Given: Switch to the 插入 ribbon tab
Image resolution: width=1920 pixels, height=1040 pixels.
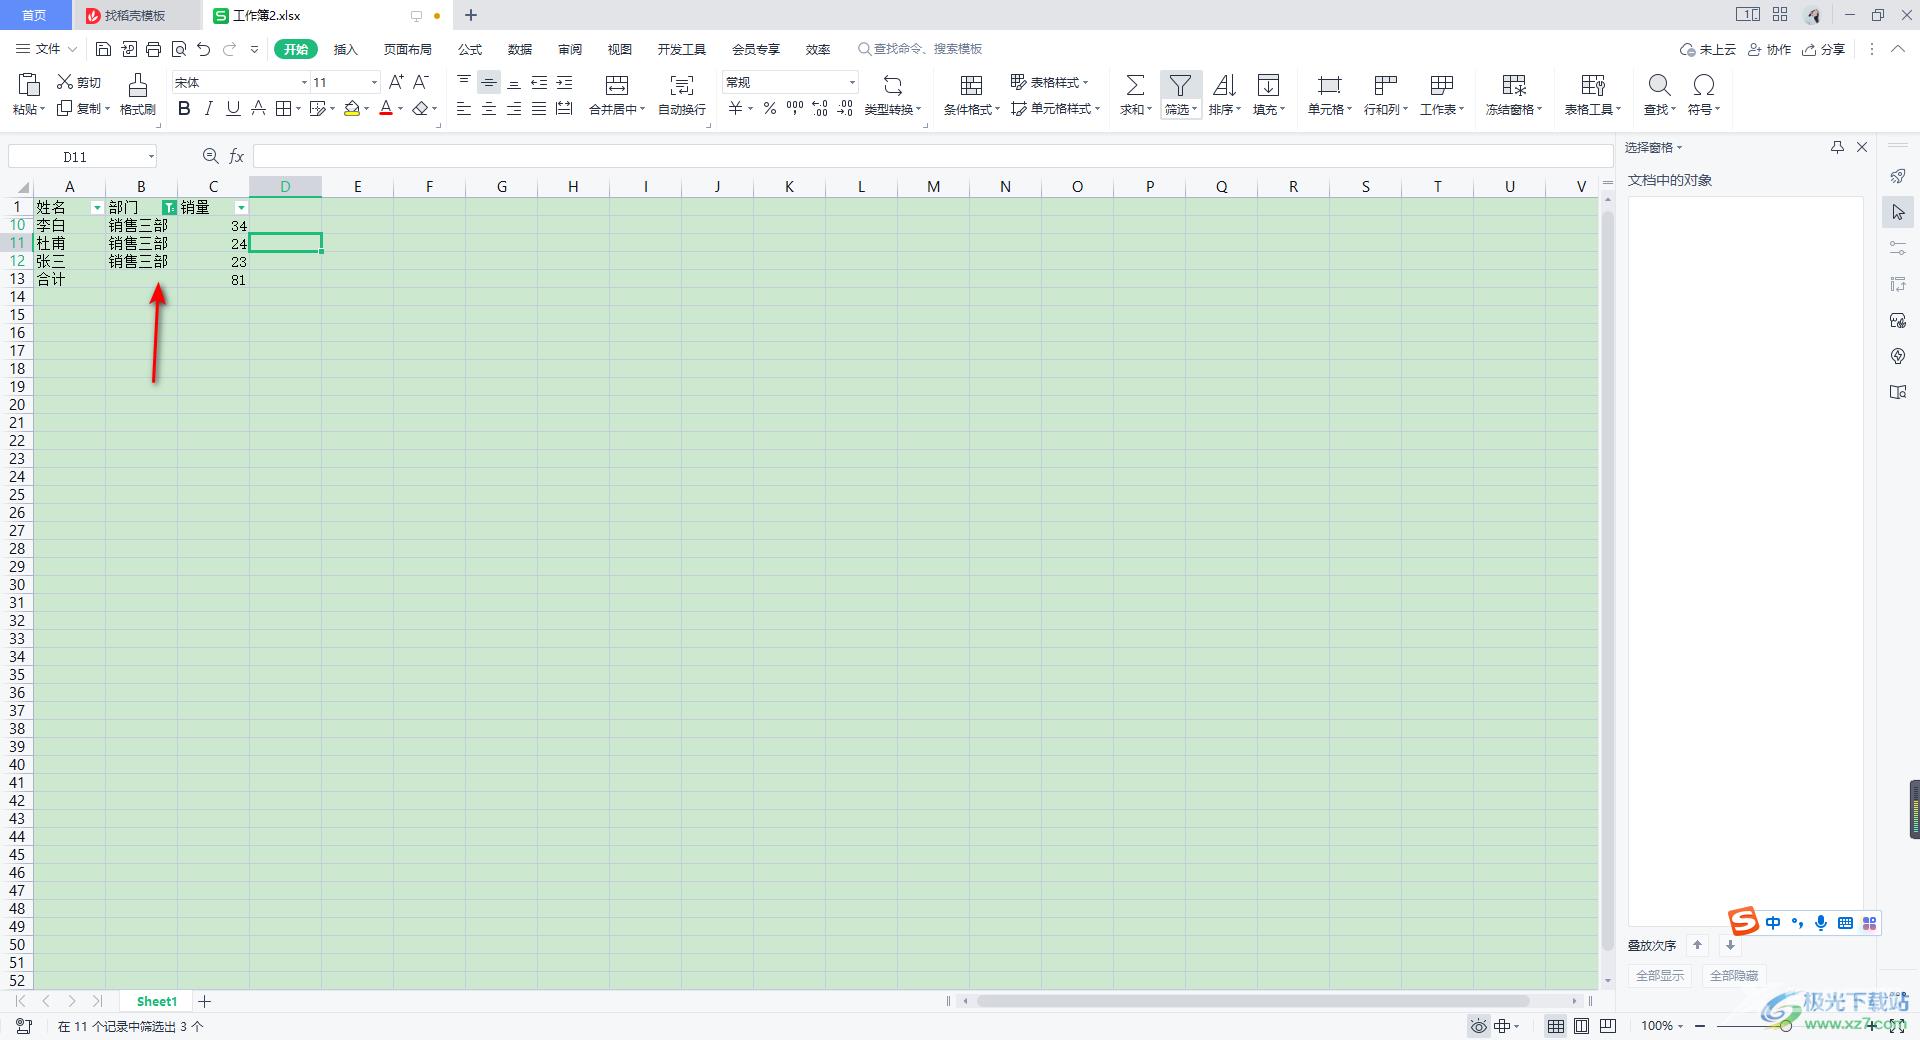Looking at the screenshot, I should click(345, 49).
